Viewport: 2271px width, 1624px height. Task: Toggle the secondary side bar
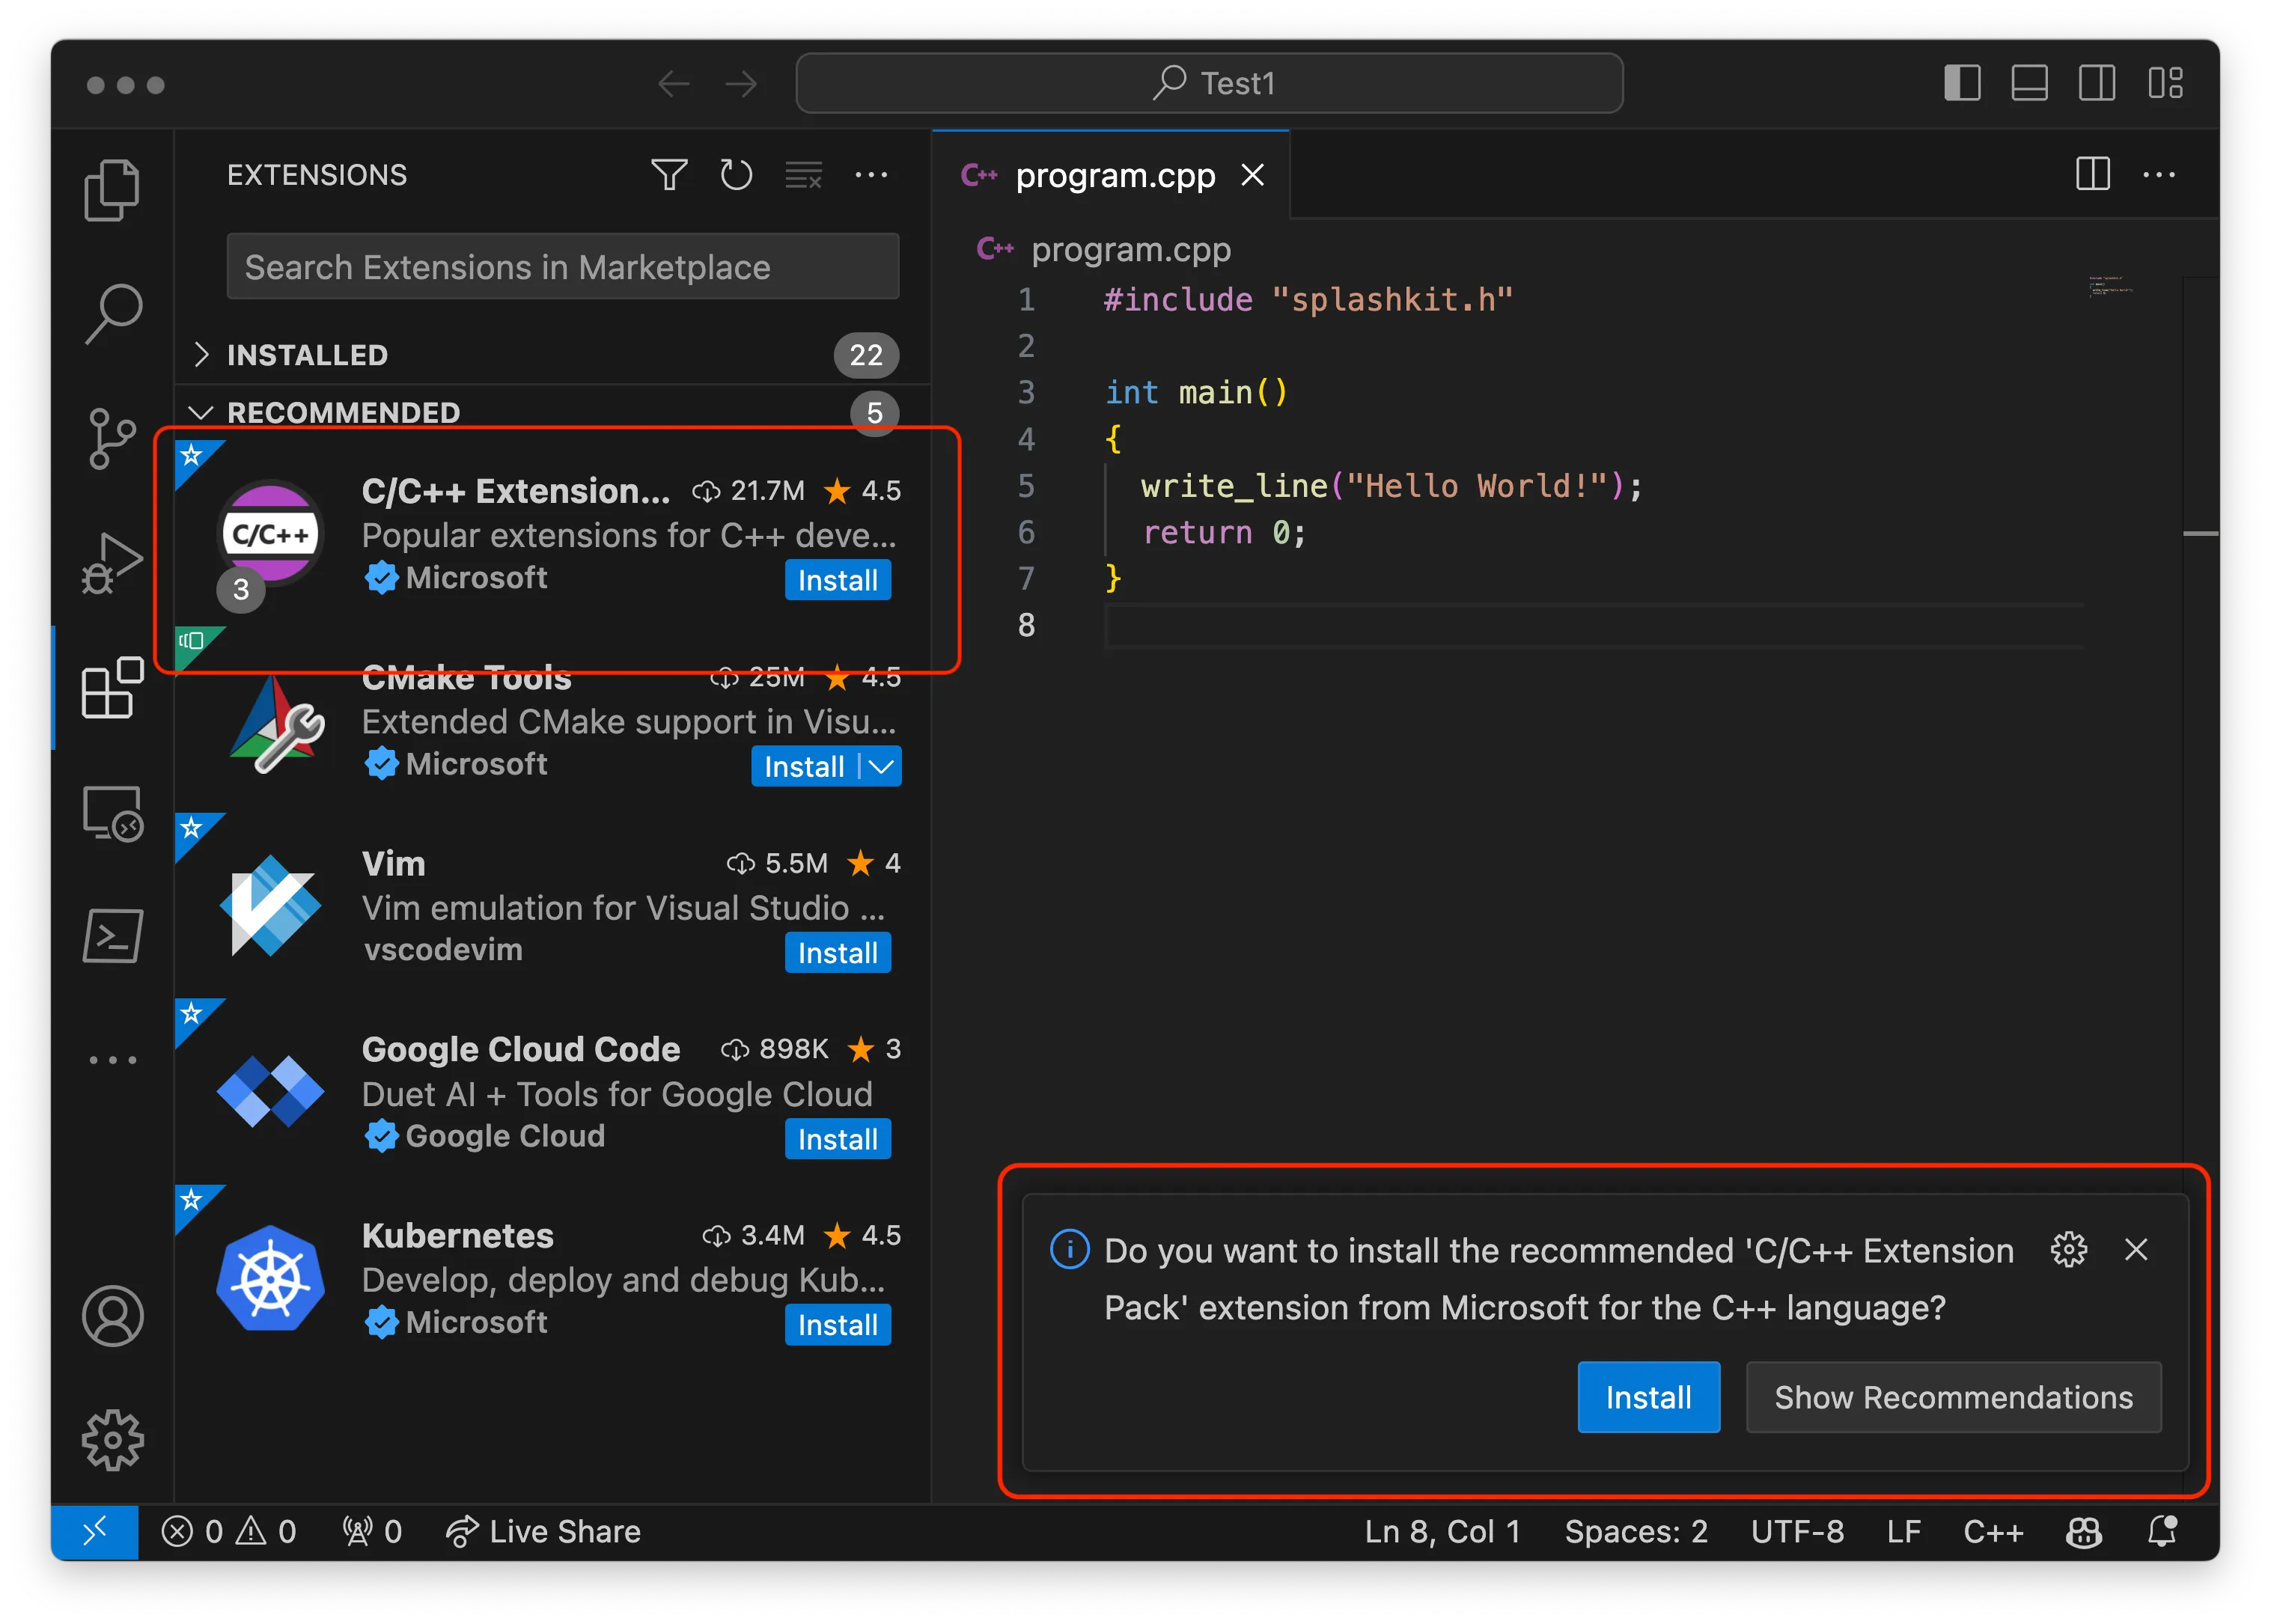2096,83
